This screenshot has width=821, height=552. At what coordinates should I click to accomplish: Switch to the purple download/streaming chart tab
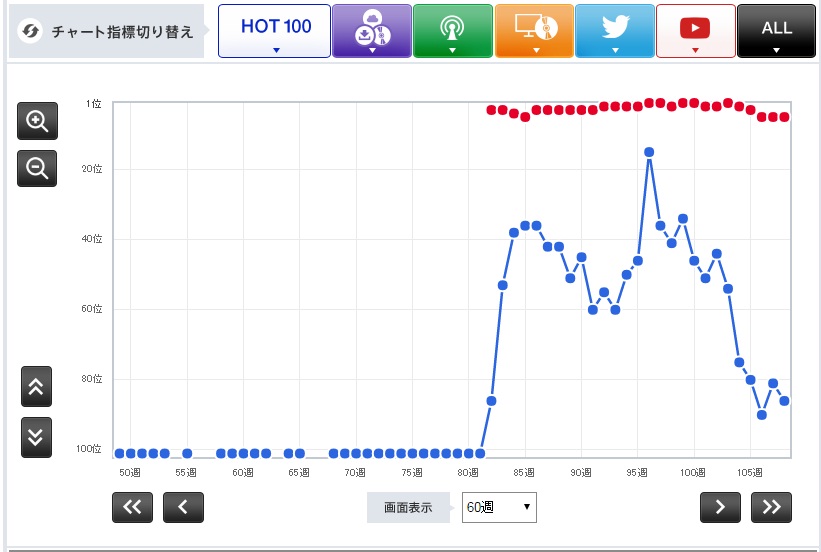pos(371,31)
